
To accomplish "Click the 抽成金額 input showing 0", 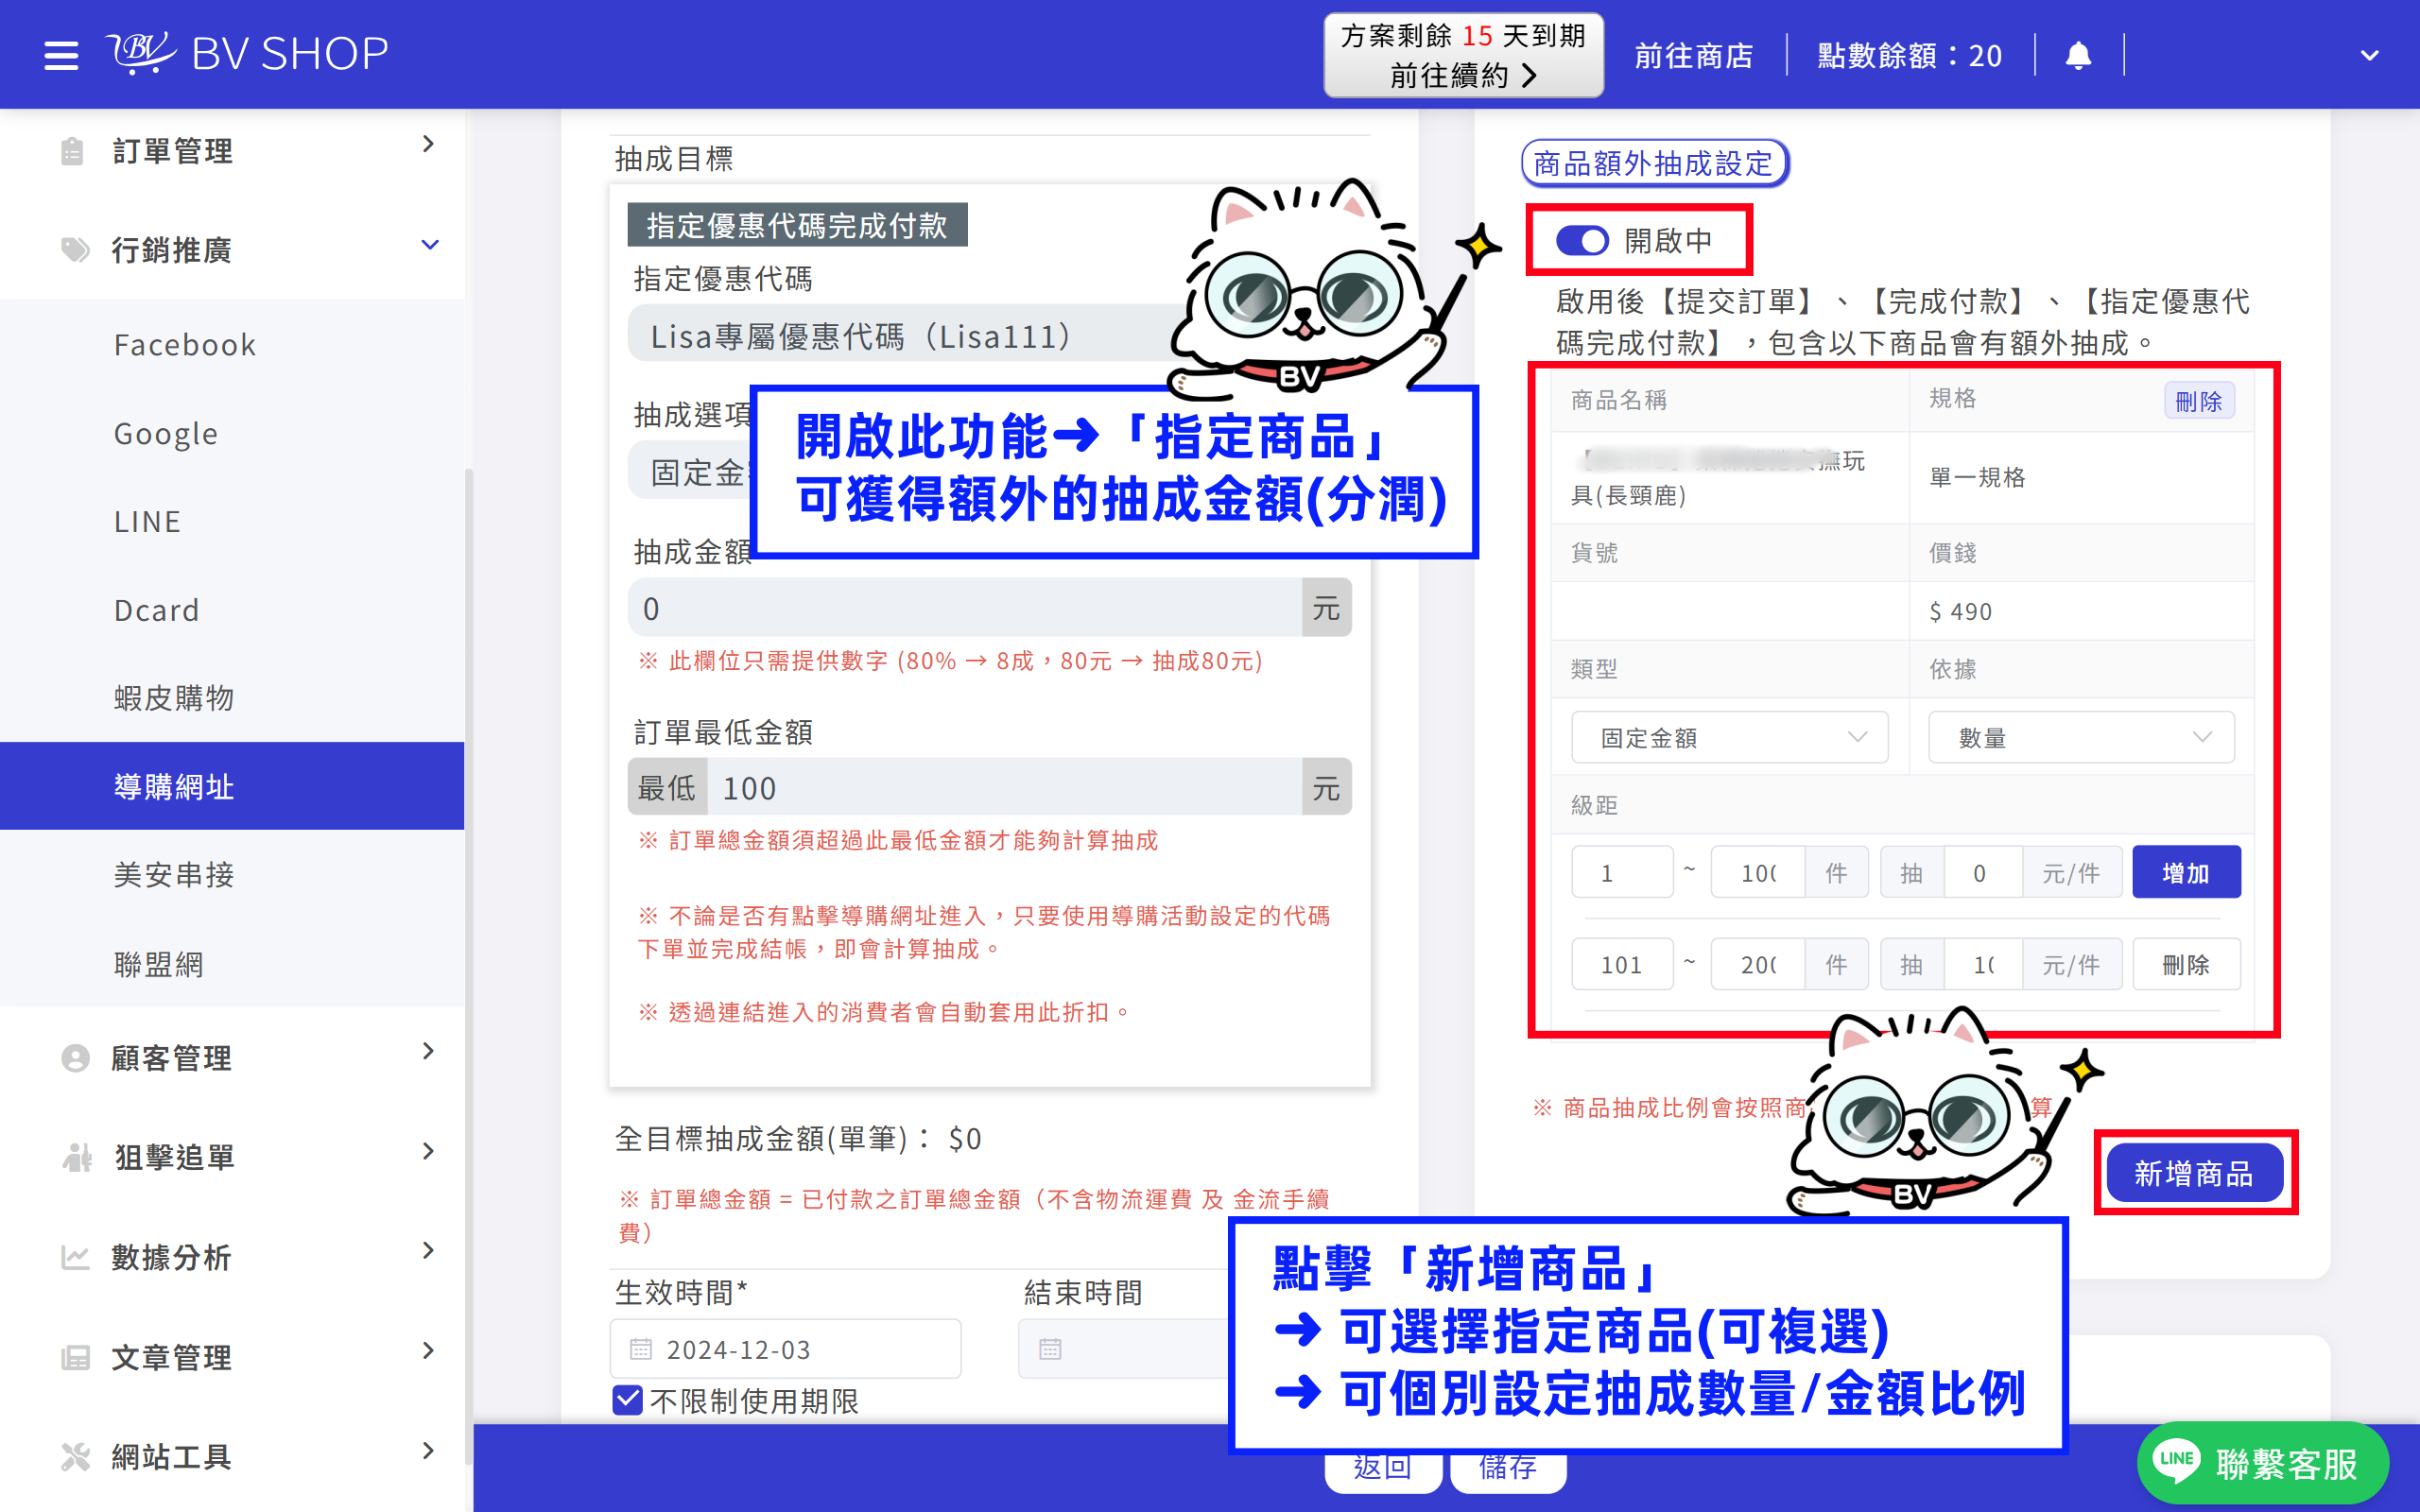I will point(965,607).
